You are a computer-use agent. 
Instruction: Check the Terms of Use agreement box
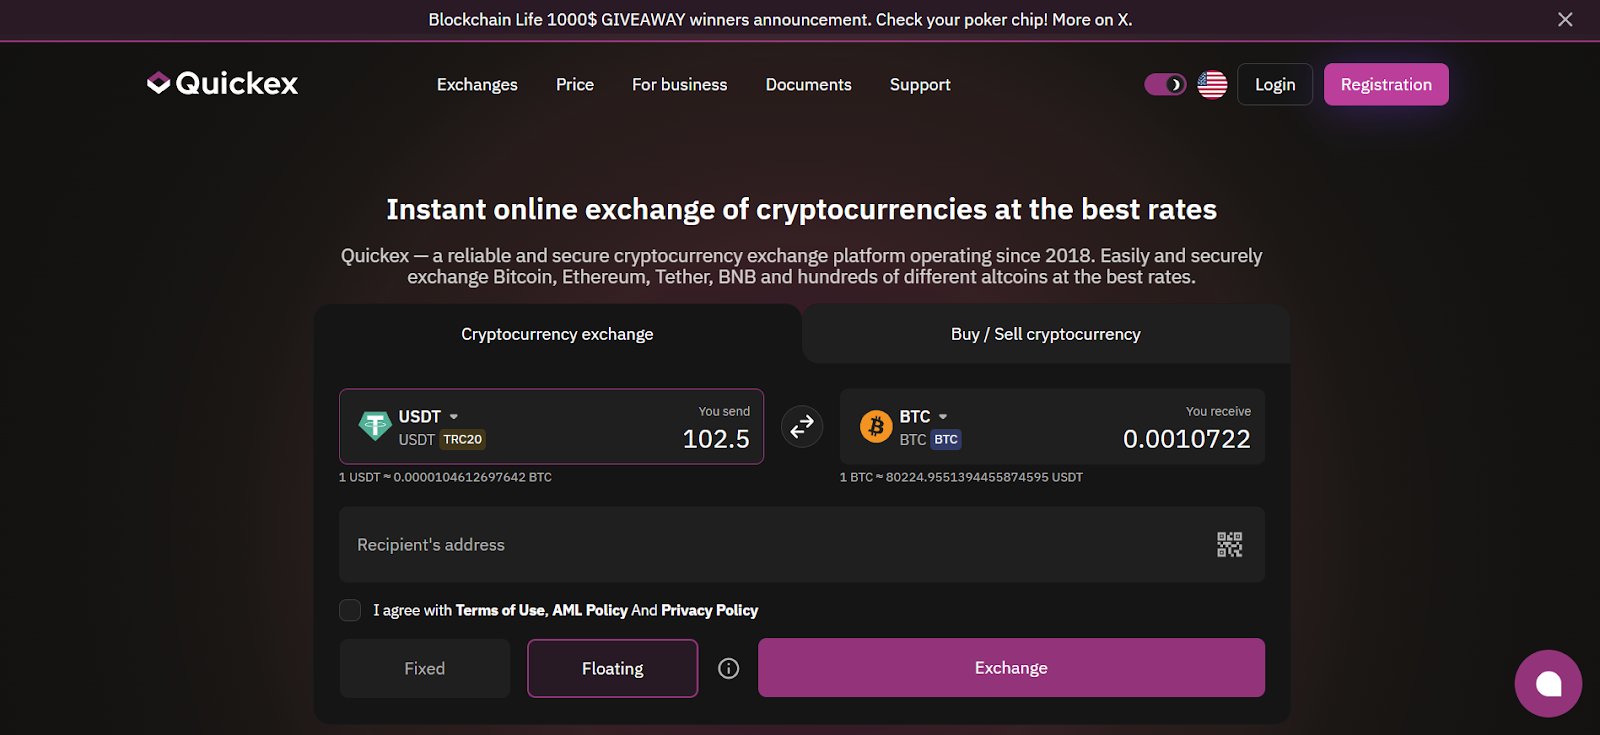coord(350,610)
